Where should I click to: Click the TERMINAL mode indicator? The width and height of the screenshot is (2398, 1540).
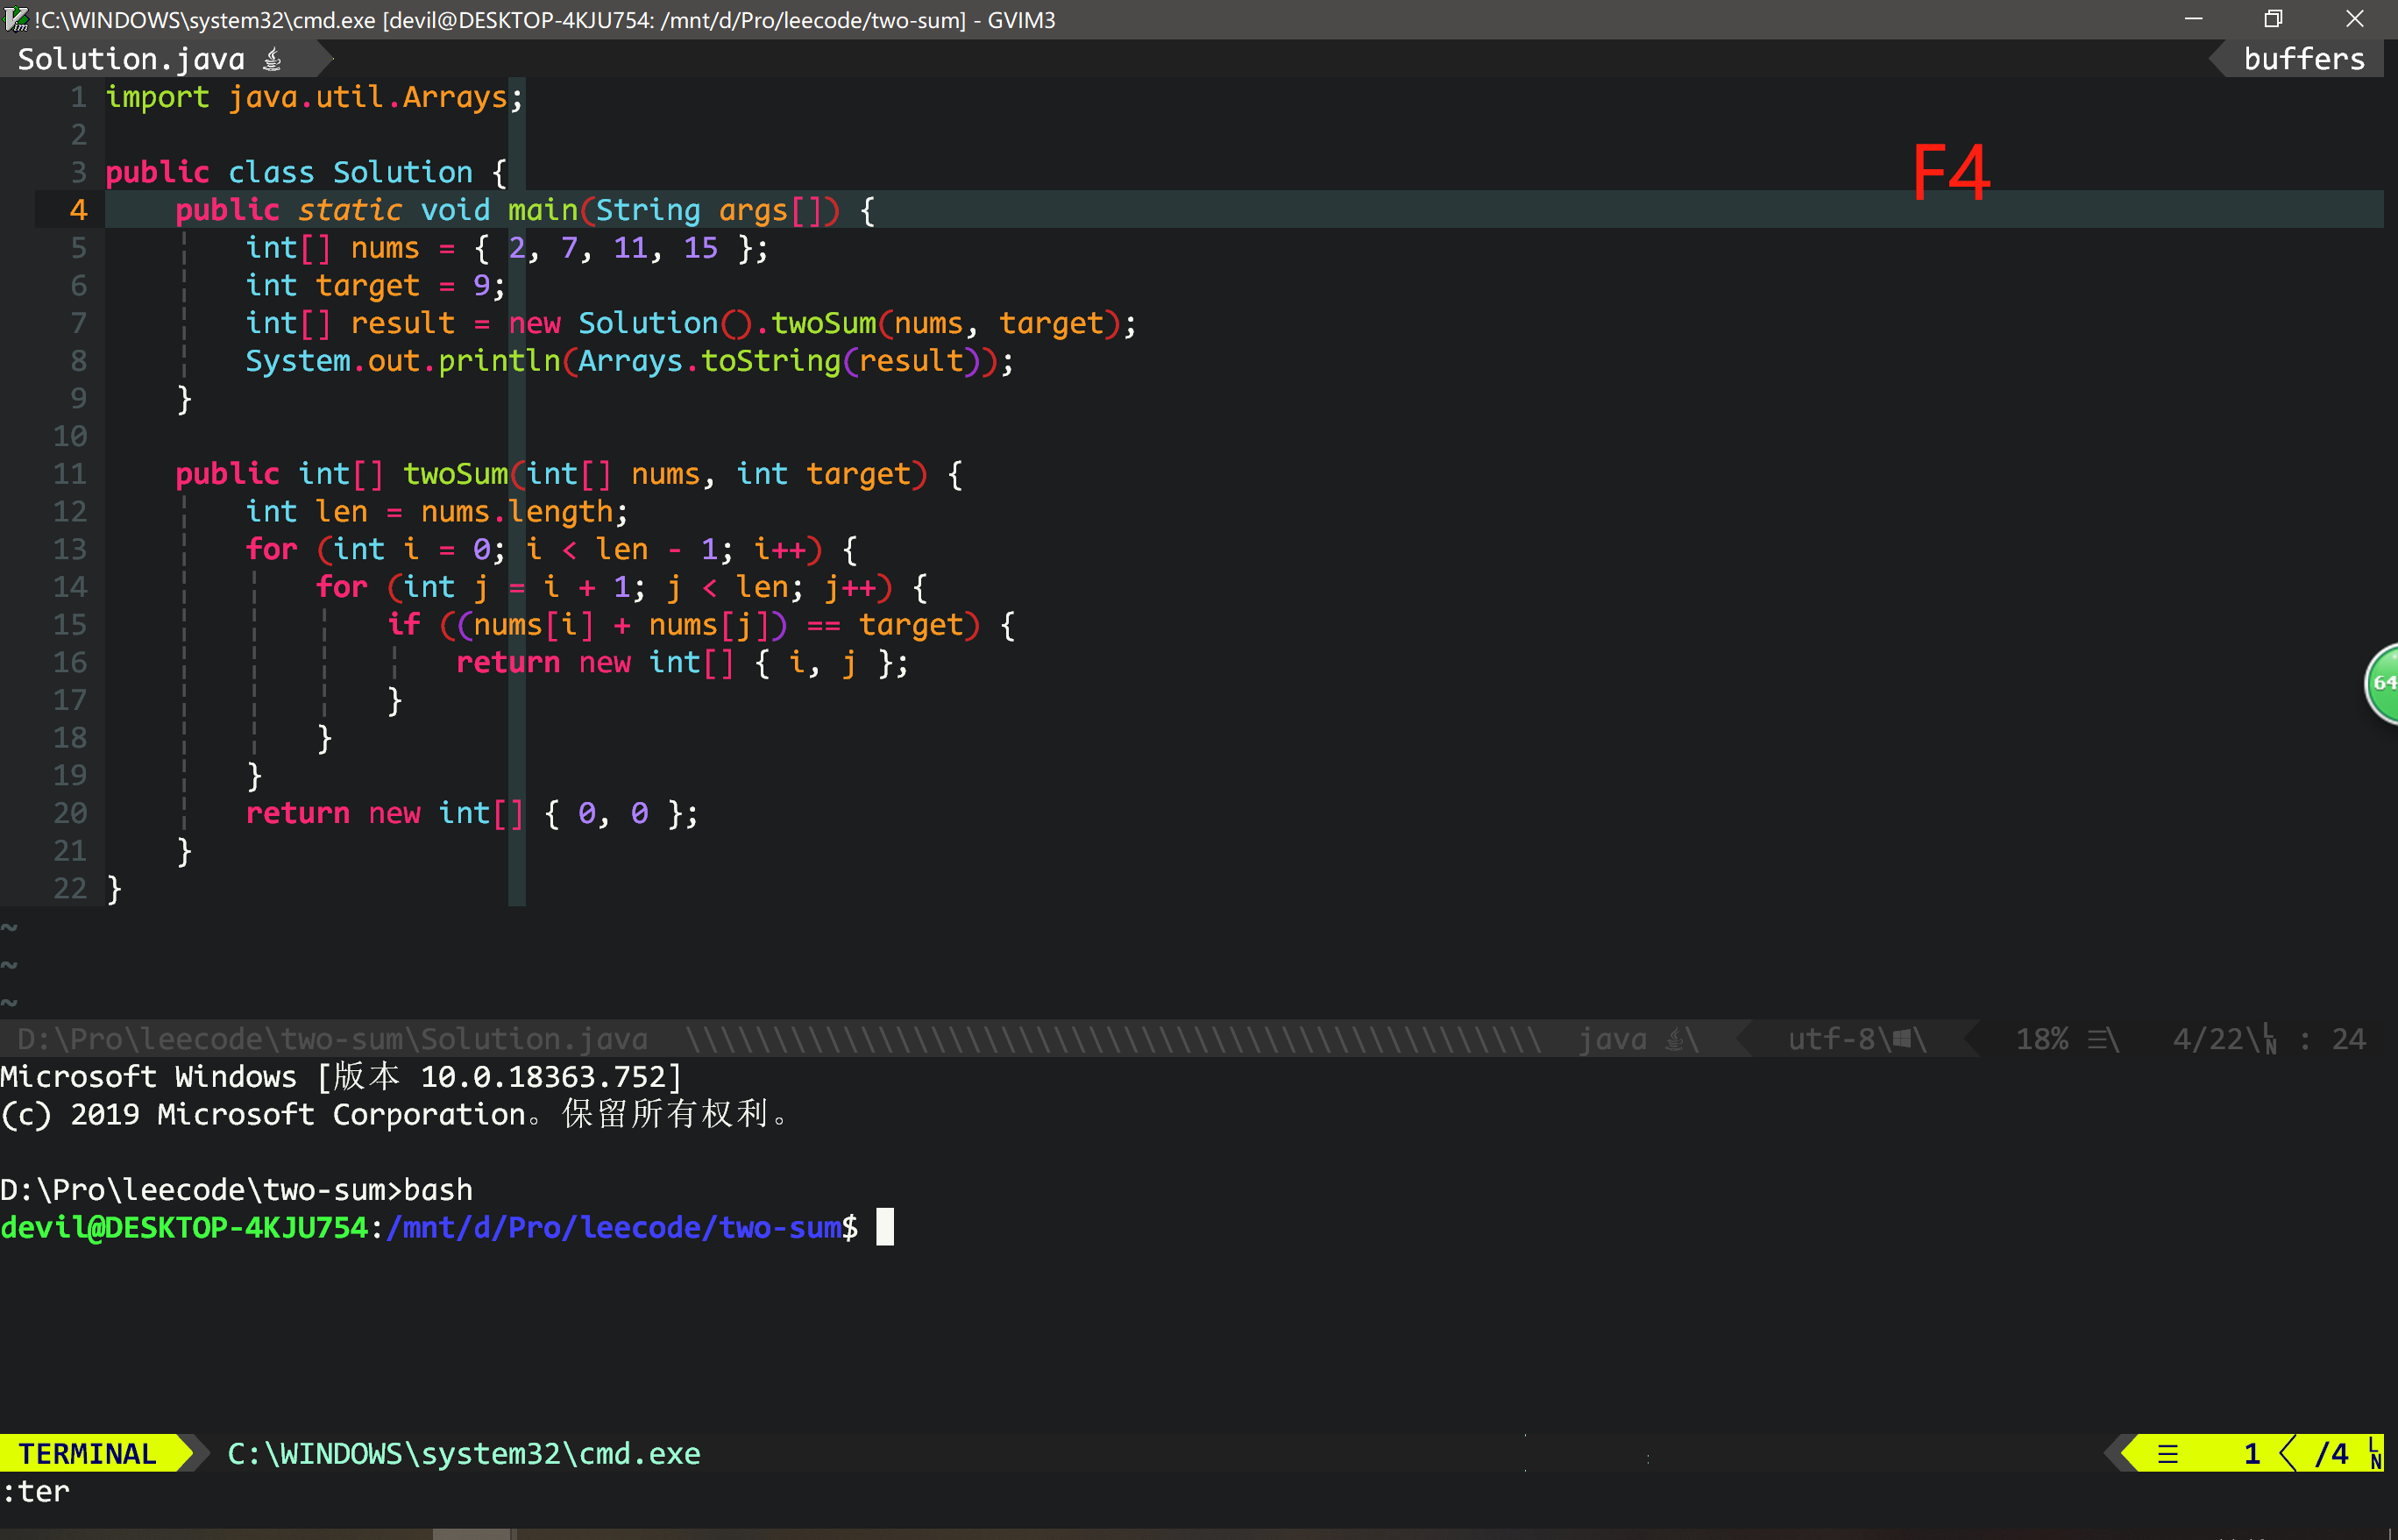88,1454
